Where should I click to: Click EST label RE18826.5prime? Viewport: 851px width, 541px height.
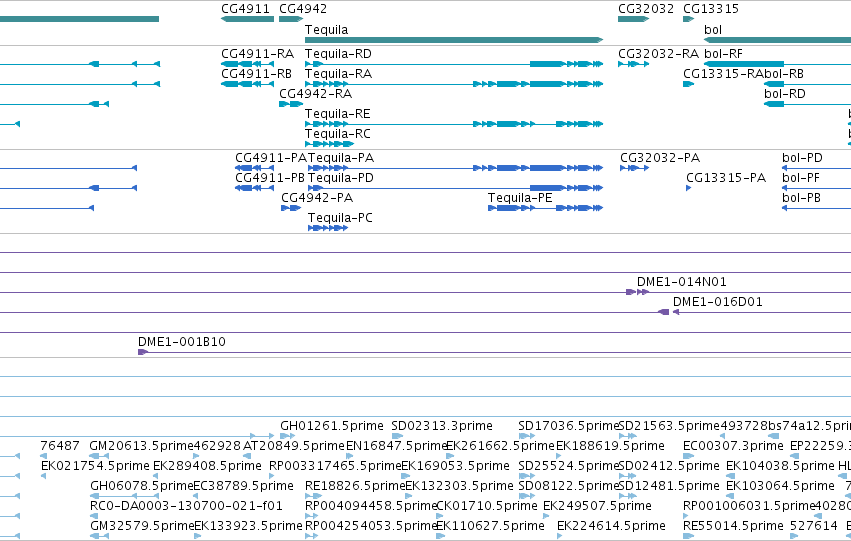tap(355, 486)
